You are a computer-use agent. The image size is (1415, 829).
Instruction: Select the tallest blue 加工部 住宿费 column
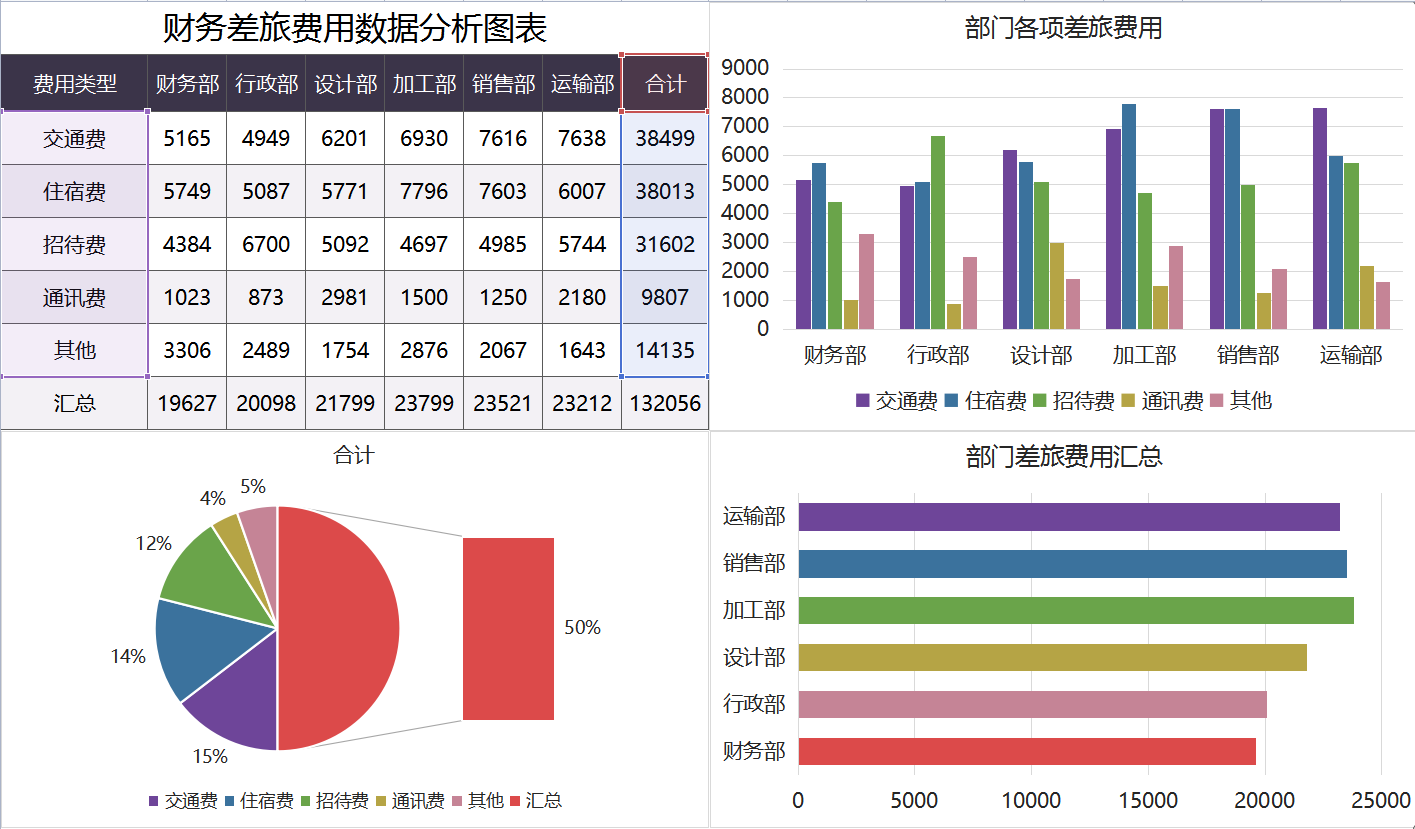[x=1129, y=216]
